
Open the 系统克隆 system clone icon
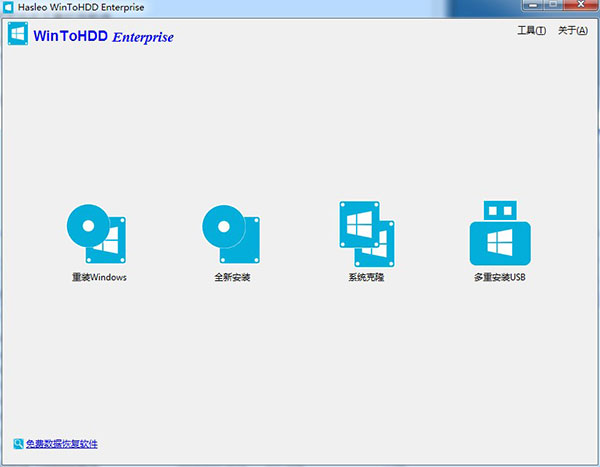pyautogui.click(x=367, y=234)
